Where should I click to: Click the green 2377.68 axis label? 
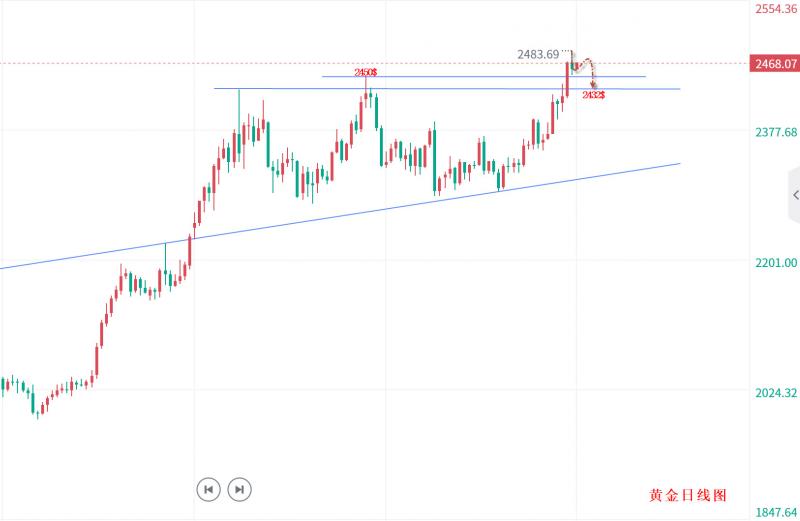pos(775,133)
